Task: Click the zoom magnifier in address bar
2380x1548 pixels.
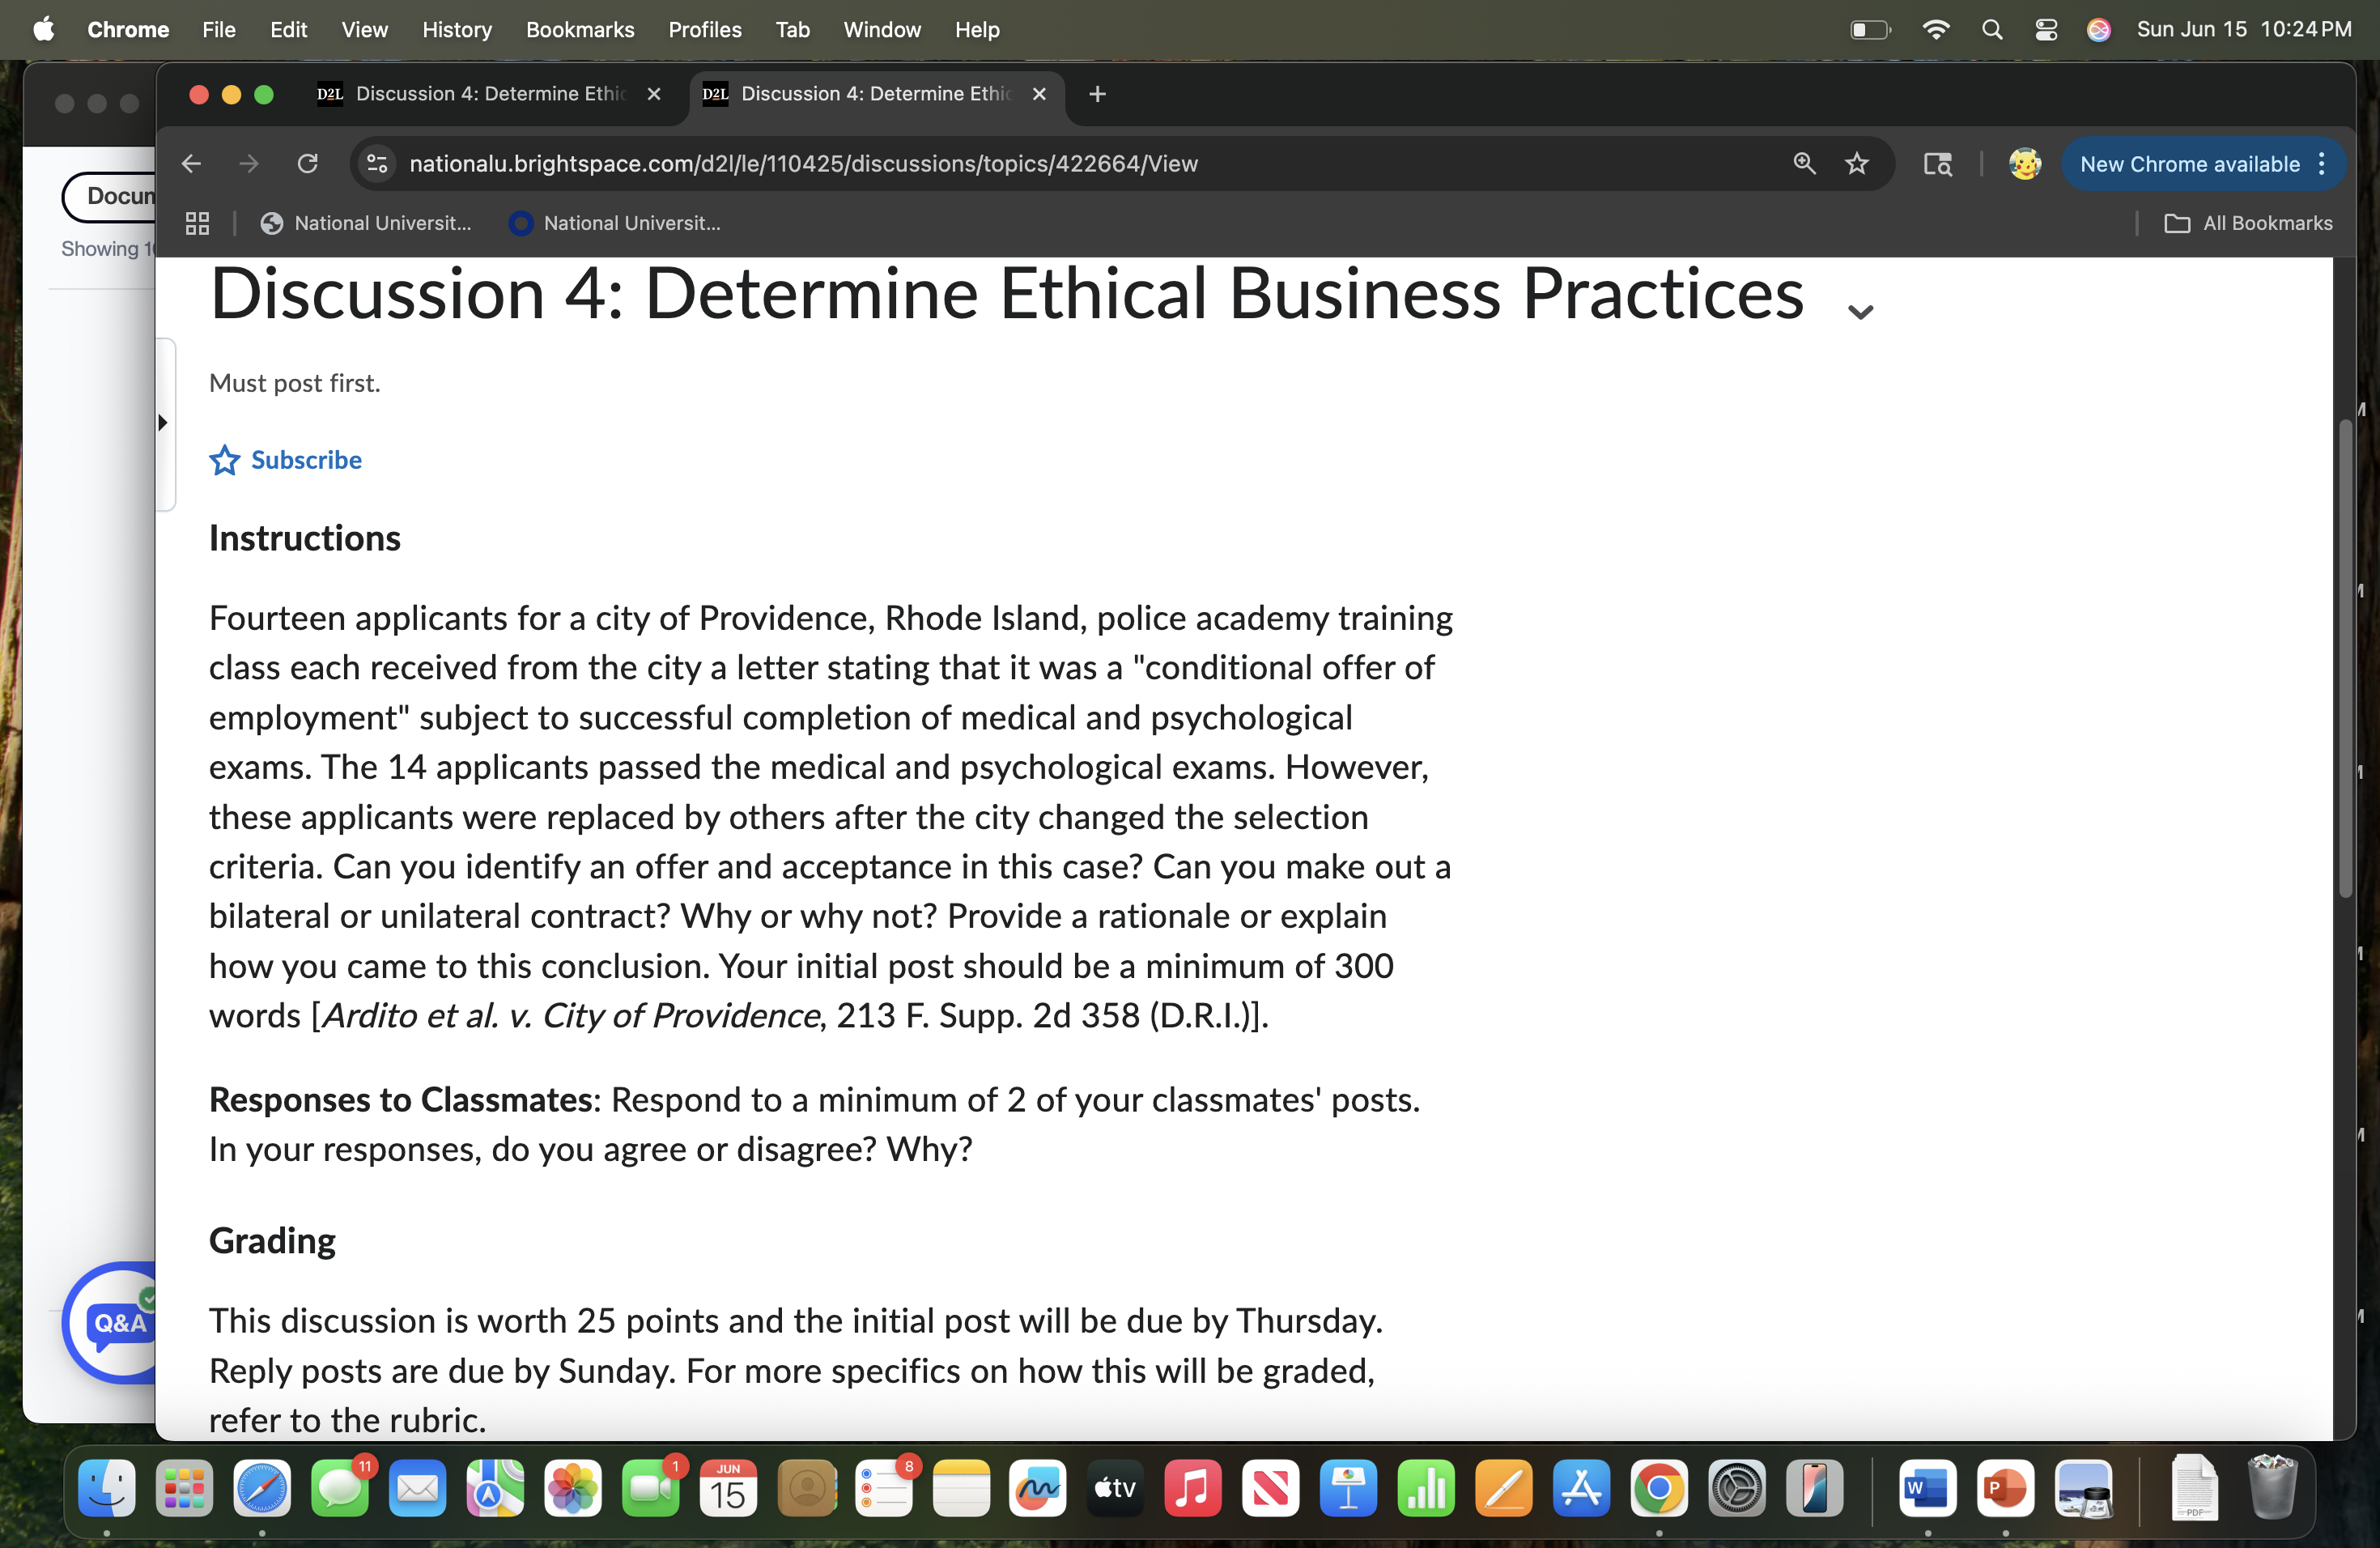Action: tap(1804, 164)
